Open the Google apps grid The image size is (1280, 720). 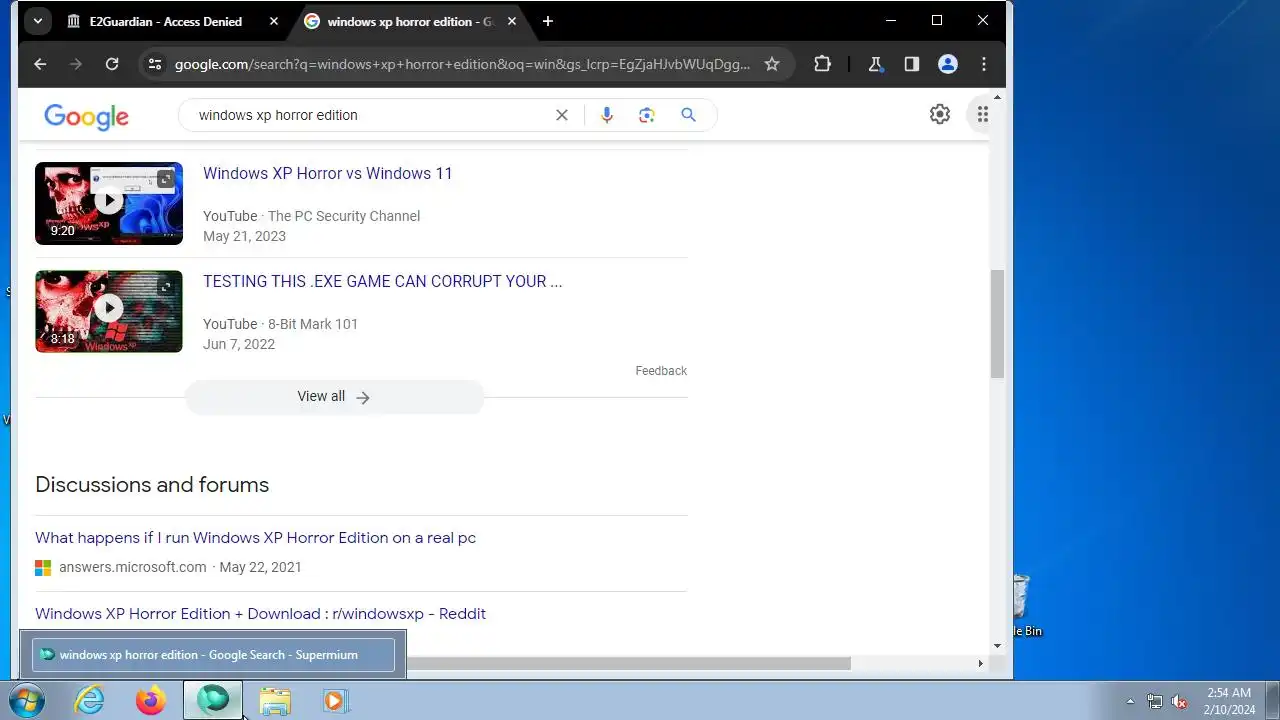(x=983, y=114)
